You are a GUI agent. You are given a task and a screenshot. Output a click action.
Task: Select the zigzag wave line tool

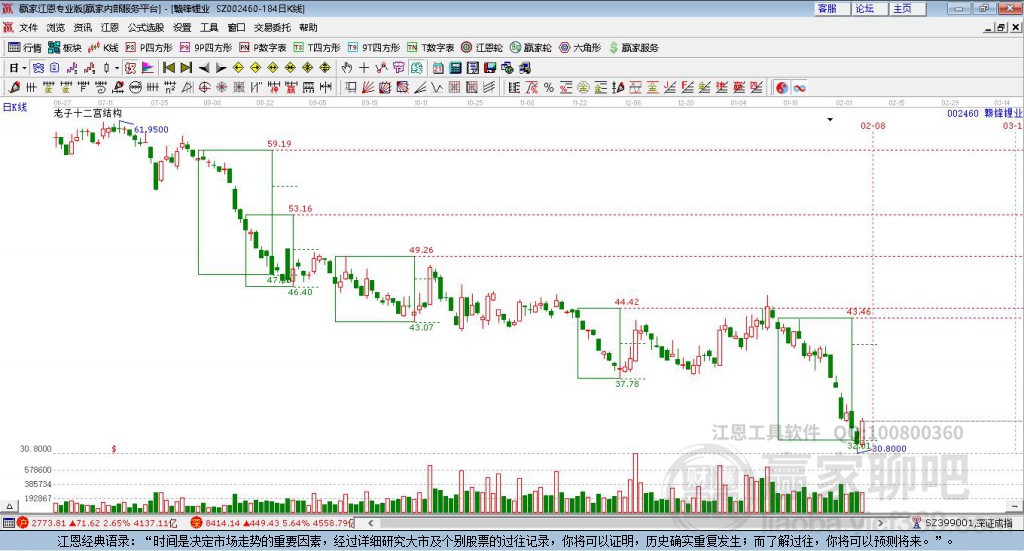pos(438,87)
